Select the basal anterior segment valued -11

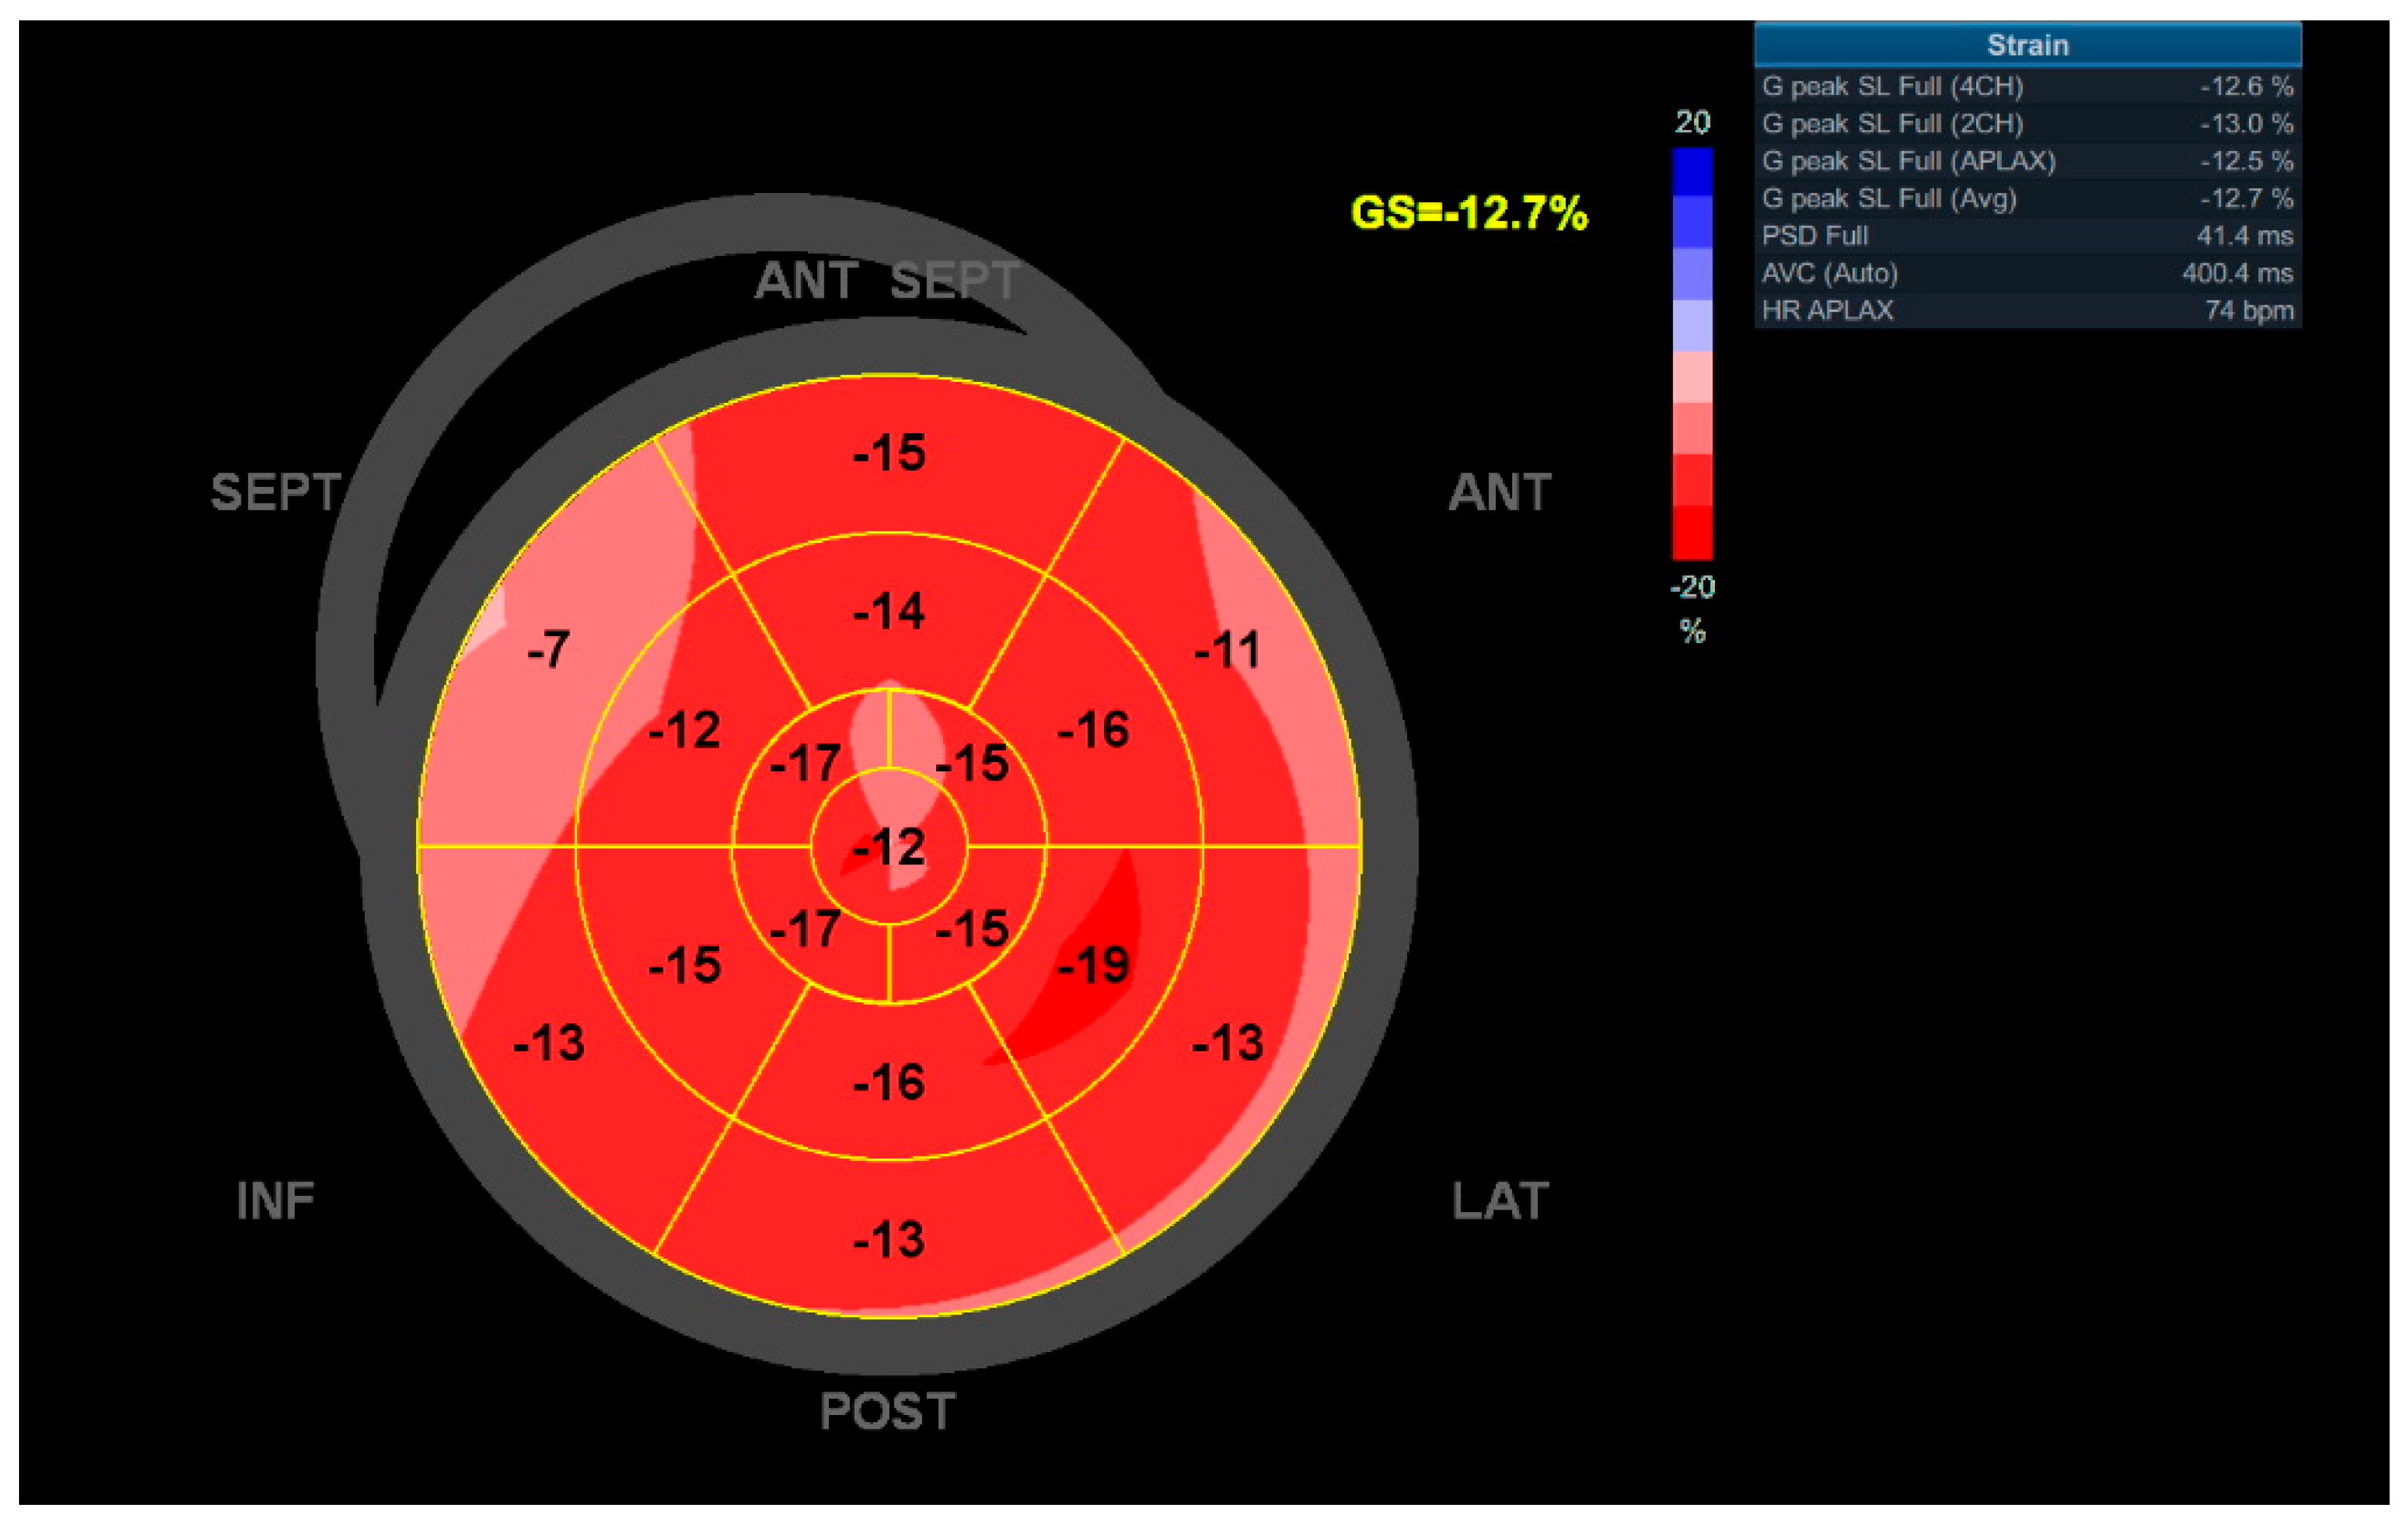coord(1228,650)
